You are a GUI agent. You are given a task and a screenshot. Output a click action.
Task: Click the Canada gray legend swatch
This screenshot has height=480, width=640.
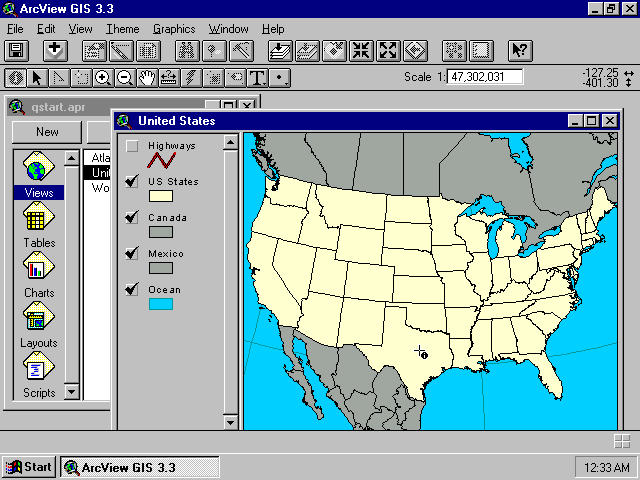click(161, 232)
